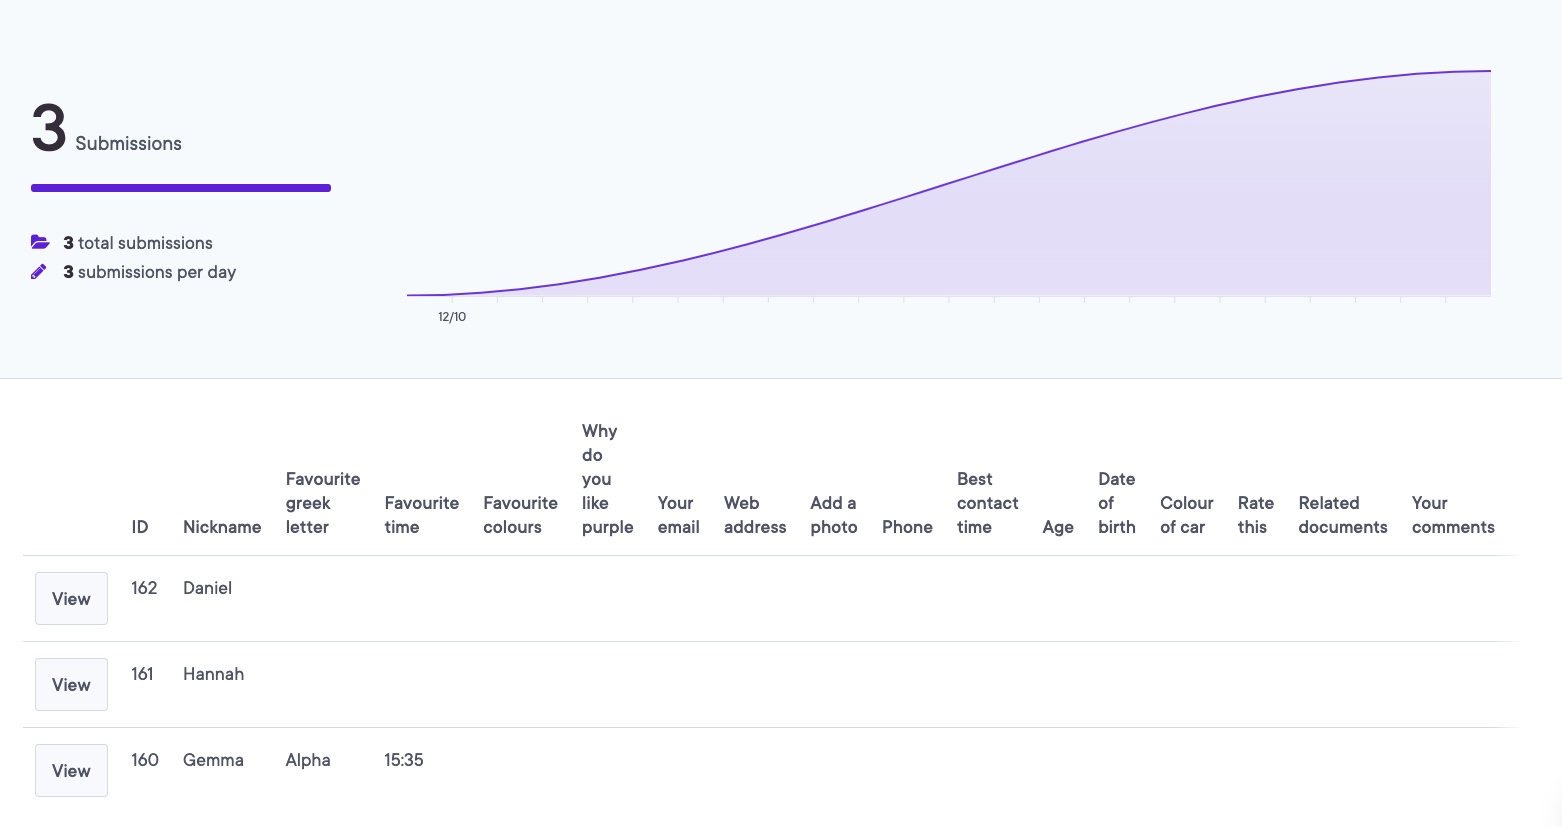Click the large 3 Submissions heading
The image size is (1562, 827).
[x=107, y=132]
